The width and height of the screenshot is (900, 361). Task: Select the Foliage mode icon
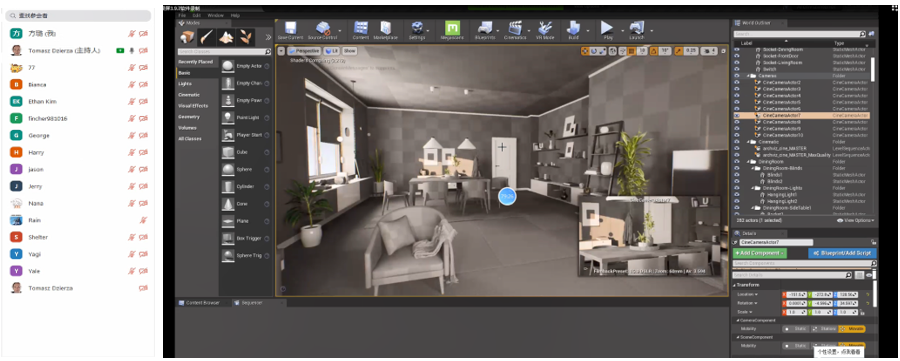(247, 38)
